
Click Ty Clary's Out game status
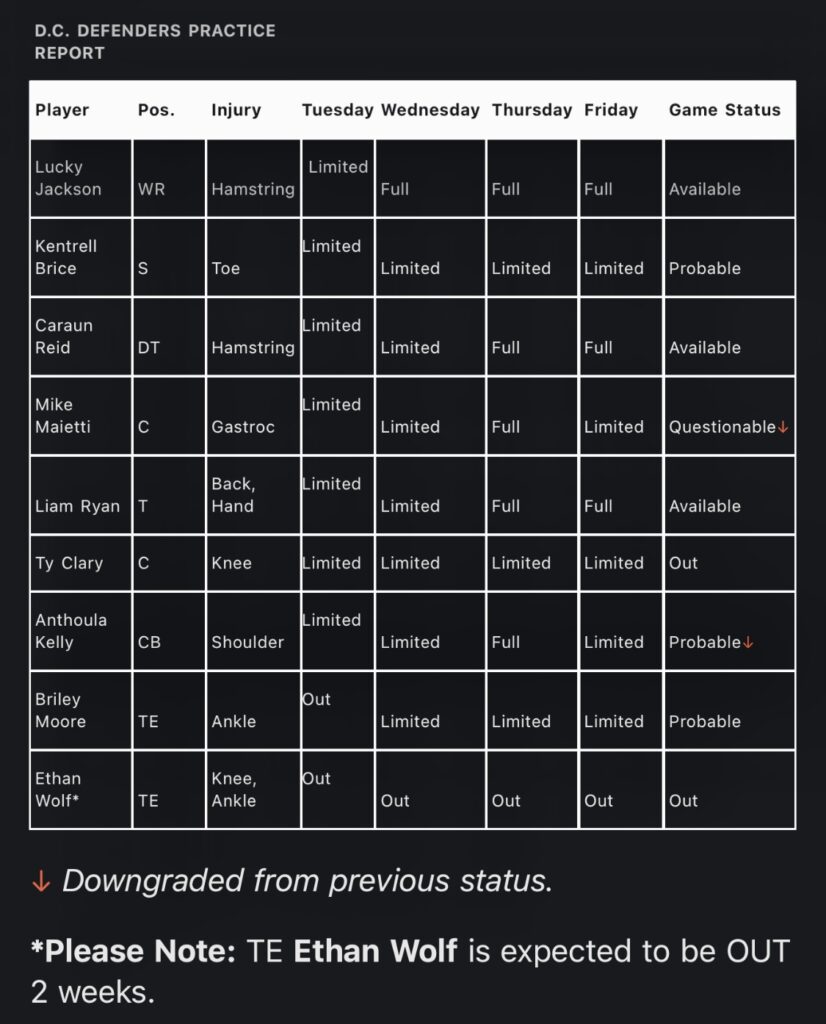(684, 563)
